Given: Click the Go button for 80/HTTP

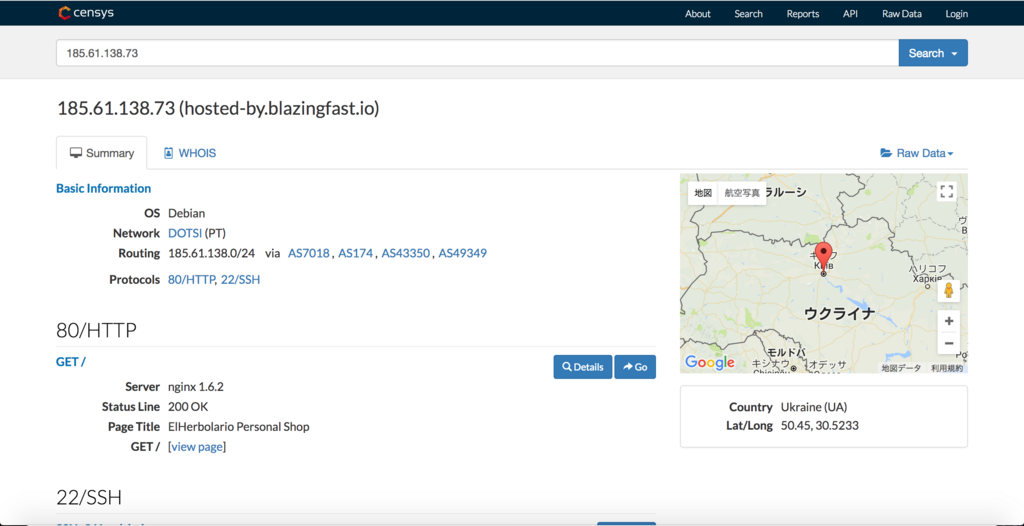Looking at the screenshot, I should pyautogui.click(x=635, y=367).
